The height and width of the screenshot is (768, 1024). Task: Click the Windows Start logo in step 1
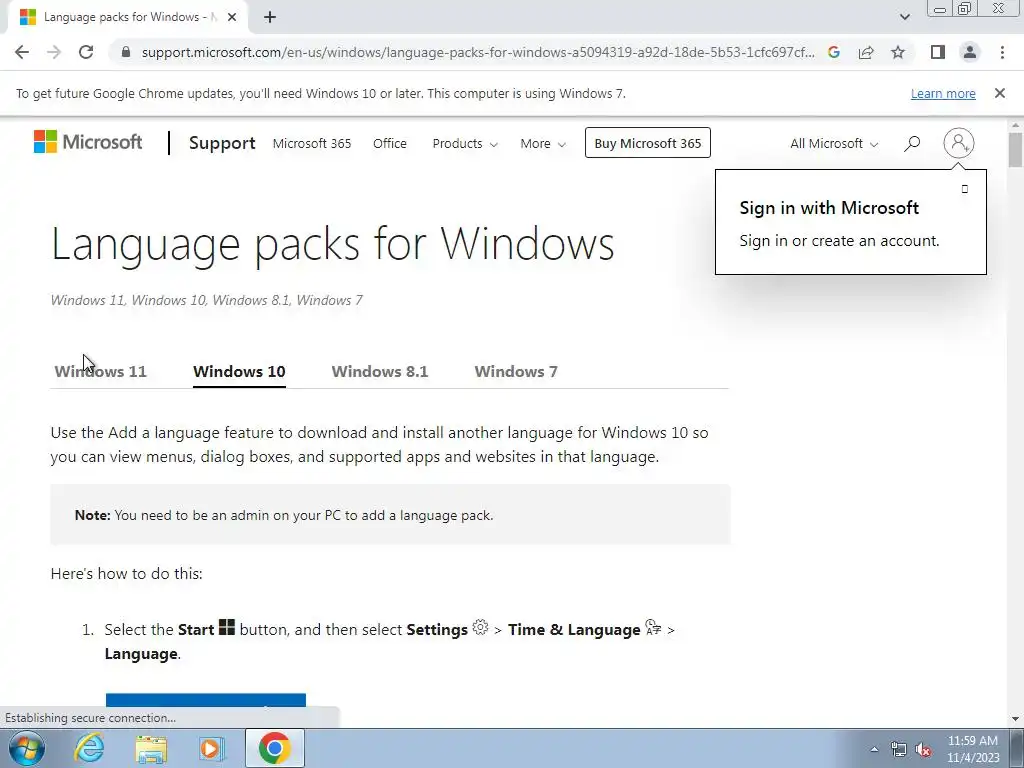click(x=227, y=627)
